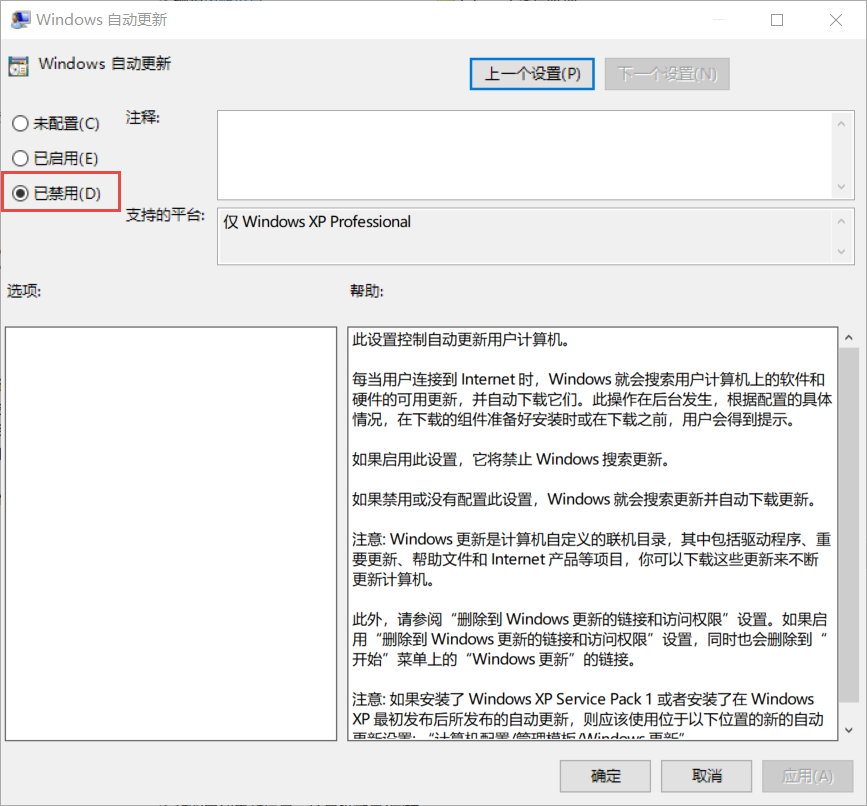867x806 pixels.
Task: Click the 注释 box scroll down arrow
Action: (842, 187)
